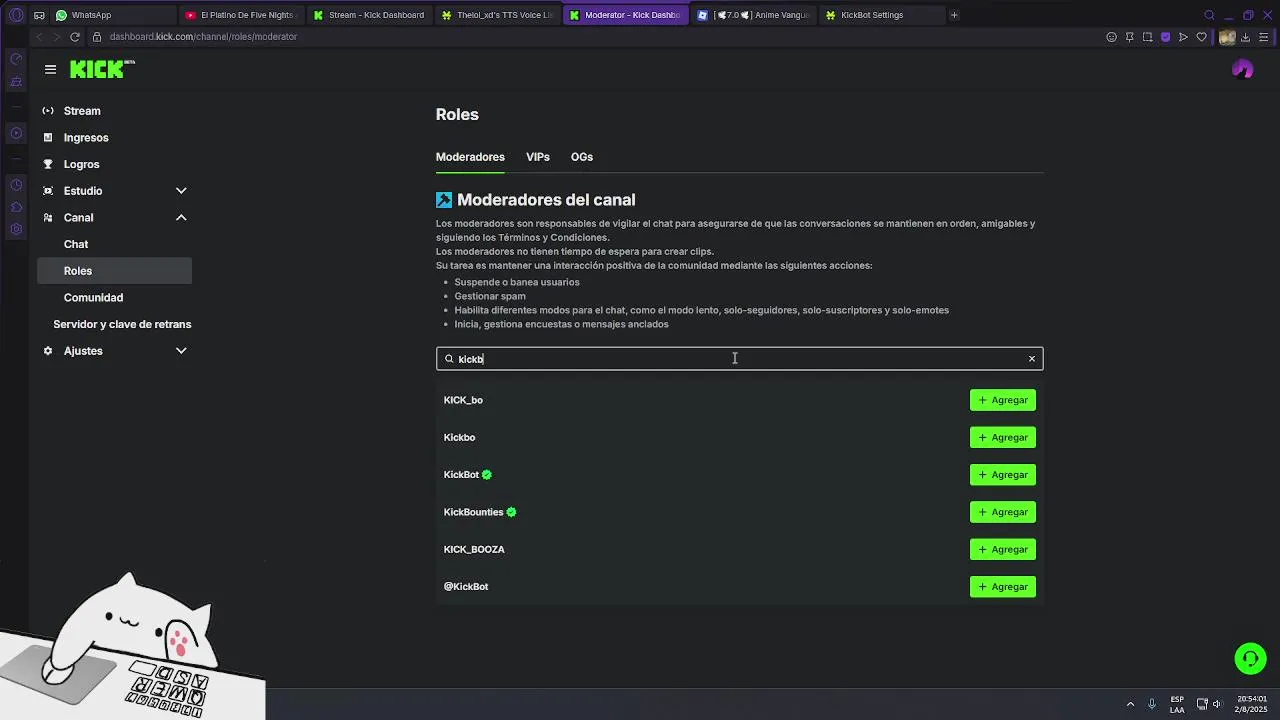Open Ingresos in the sidebar
This screenshot has width=1280, height=720.
[x=114, y=138]
